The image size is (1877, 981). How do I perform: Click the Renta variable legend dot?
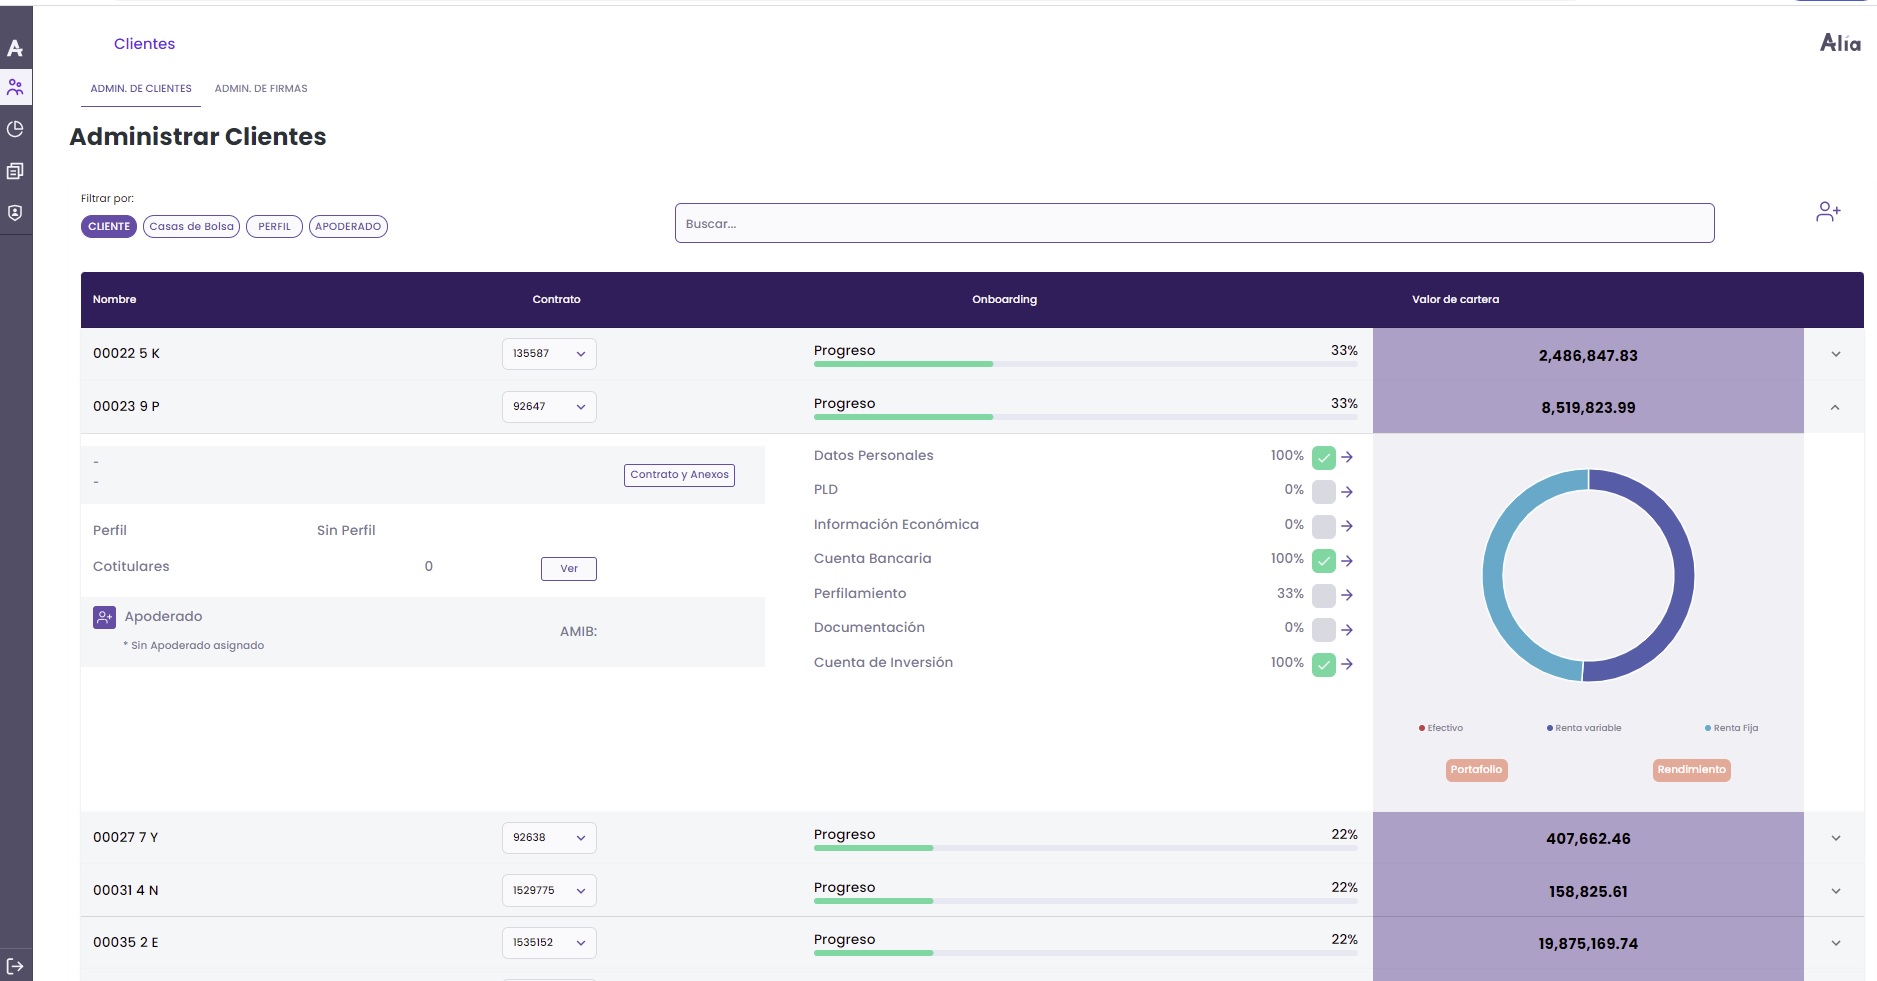[1550, 728]
